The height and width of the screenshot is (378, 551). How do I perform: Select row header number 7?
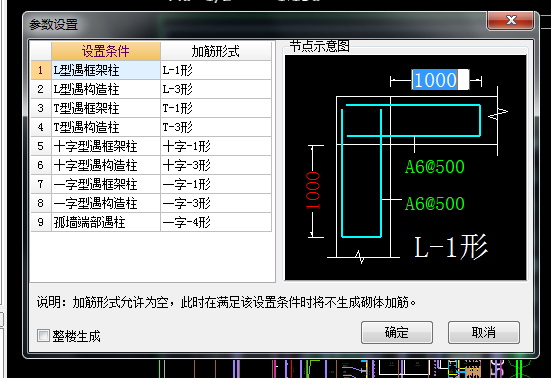point(41,184)
